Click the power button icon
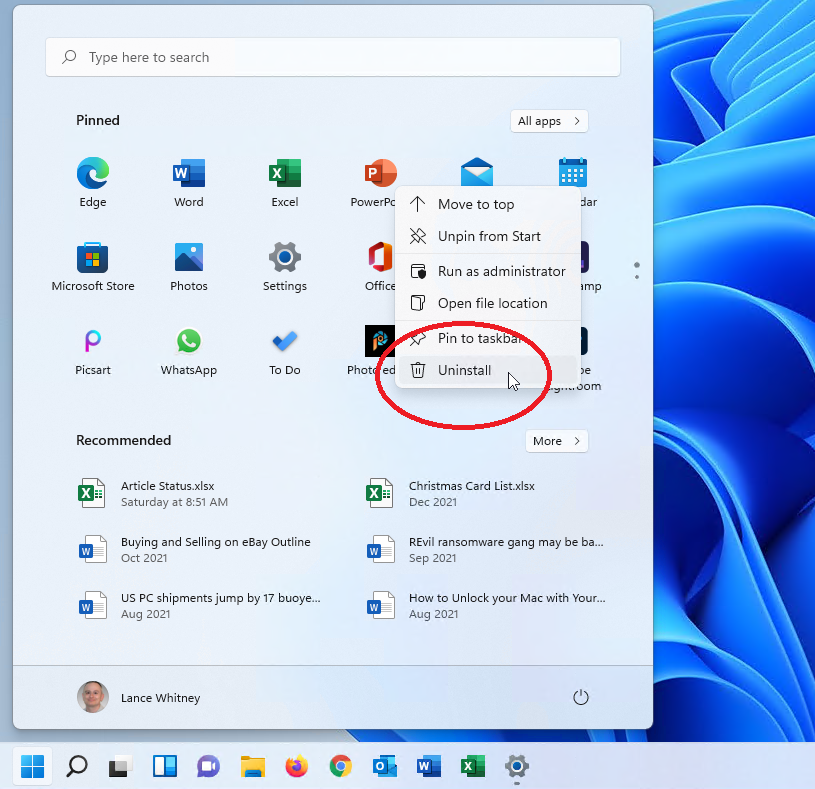Image resolution: width=815 pixels, height=789 pixels. pyautogui.click(x=581, y=698)
